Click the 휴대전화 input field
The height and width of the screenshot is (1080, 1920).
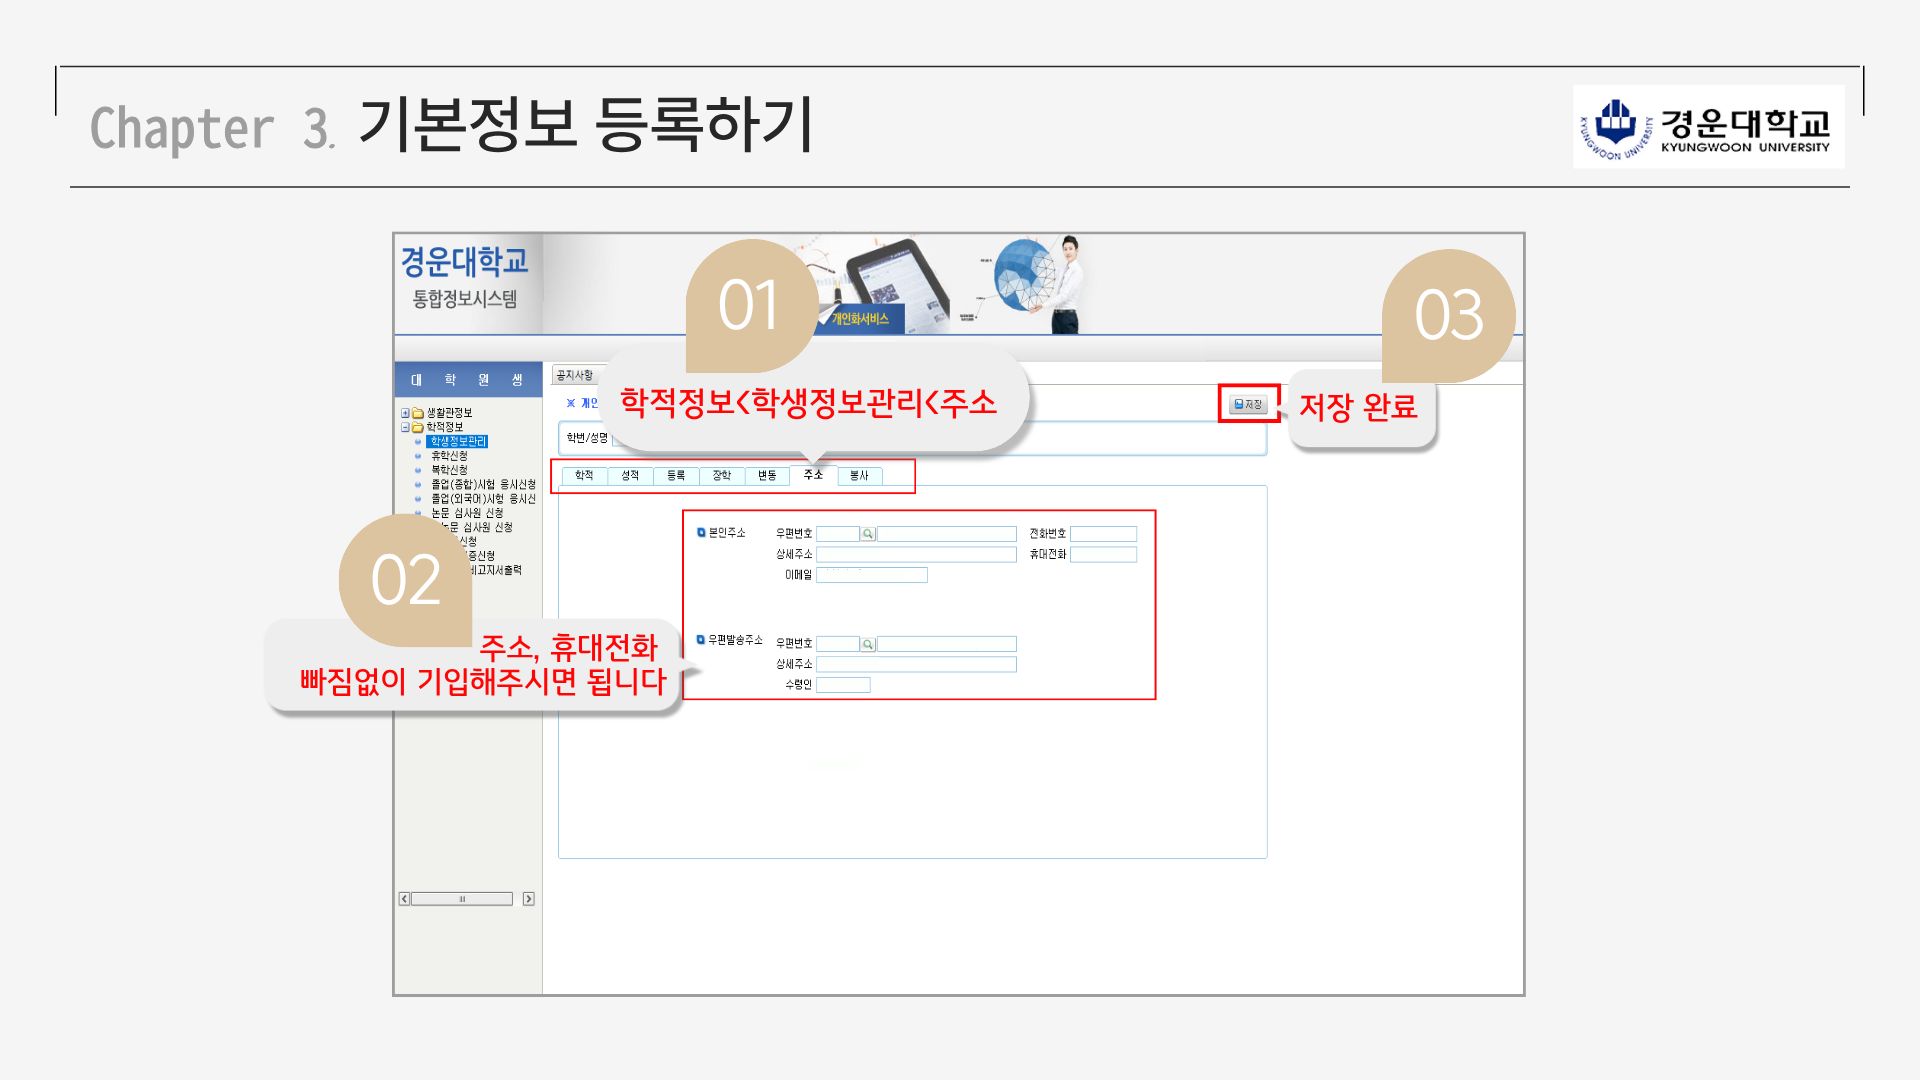(x=1103, y=554)
